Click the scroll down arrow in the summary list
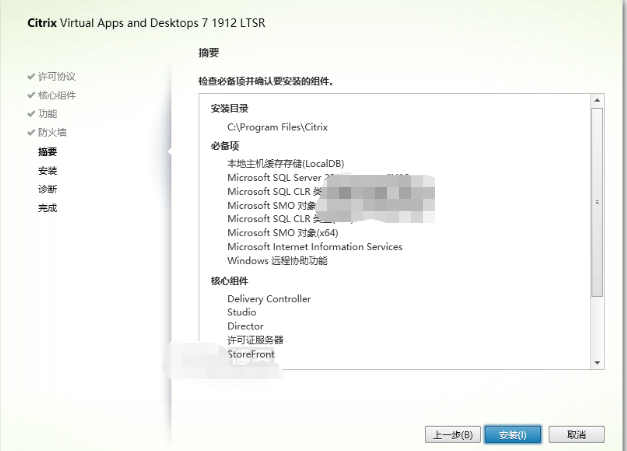 tap(597, 363)
